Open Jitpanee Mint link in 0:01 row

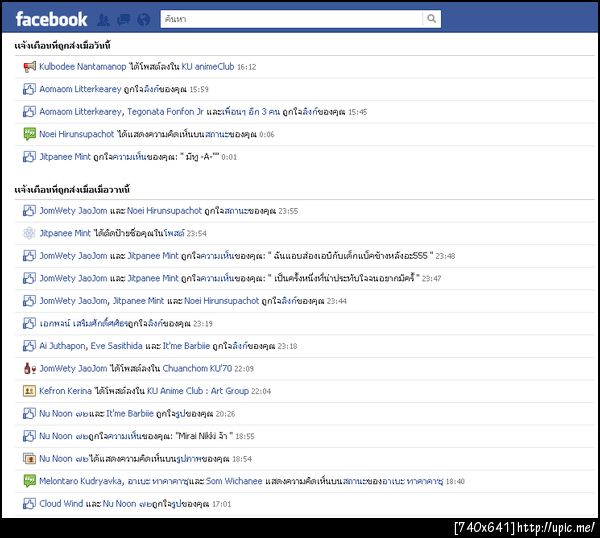[x=65, y=157]
